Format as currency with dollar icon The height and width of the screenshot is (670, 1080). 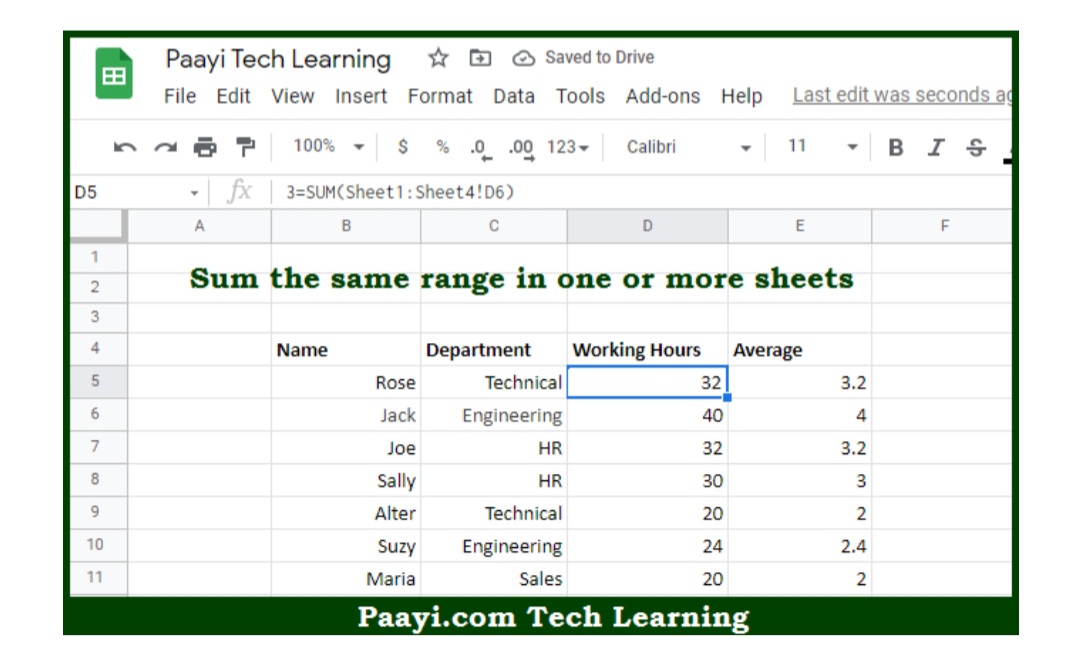click(403, 147)
